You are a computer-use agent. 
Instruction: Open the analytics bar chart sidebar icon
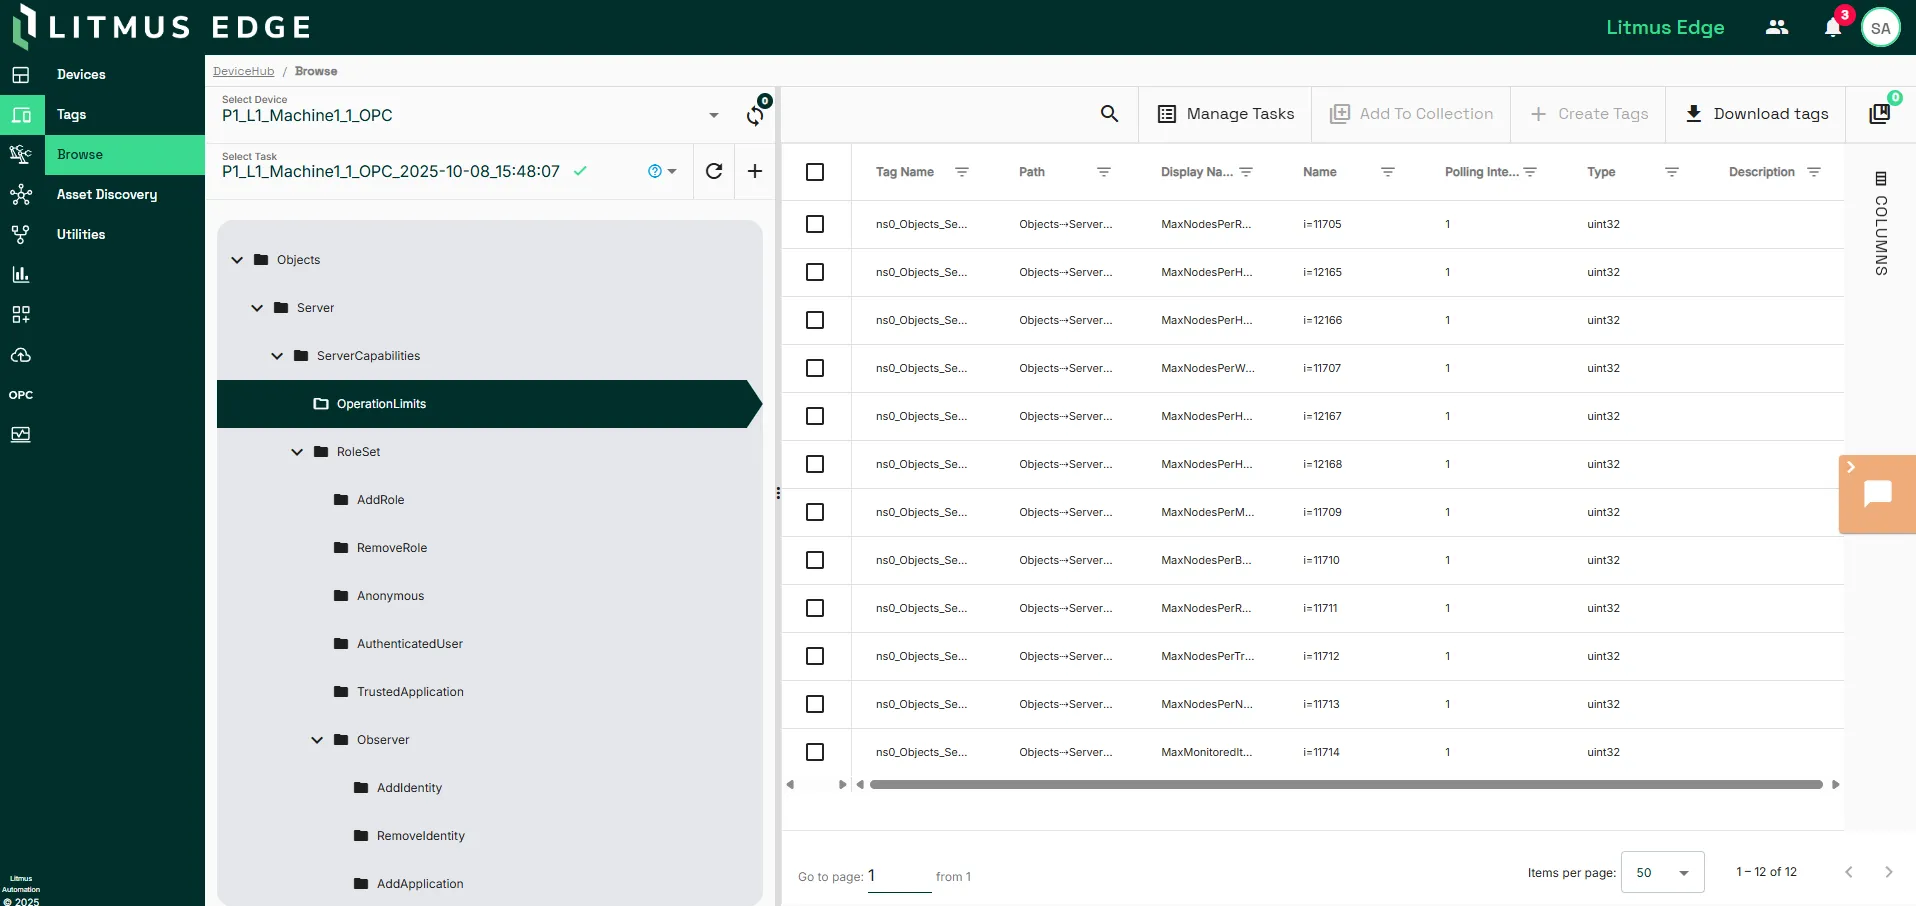pyautogui.click(x=21, y=275)
